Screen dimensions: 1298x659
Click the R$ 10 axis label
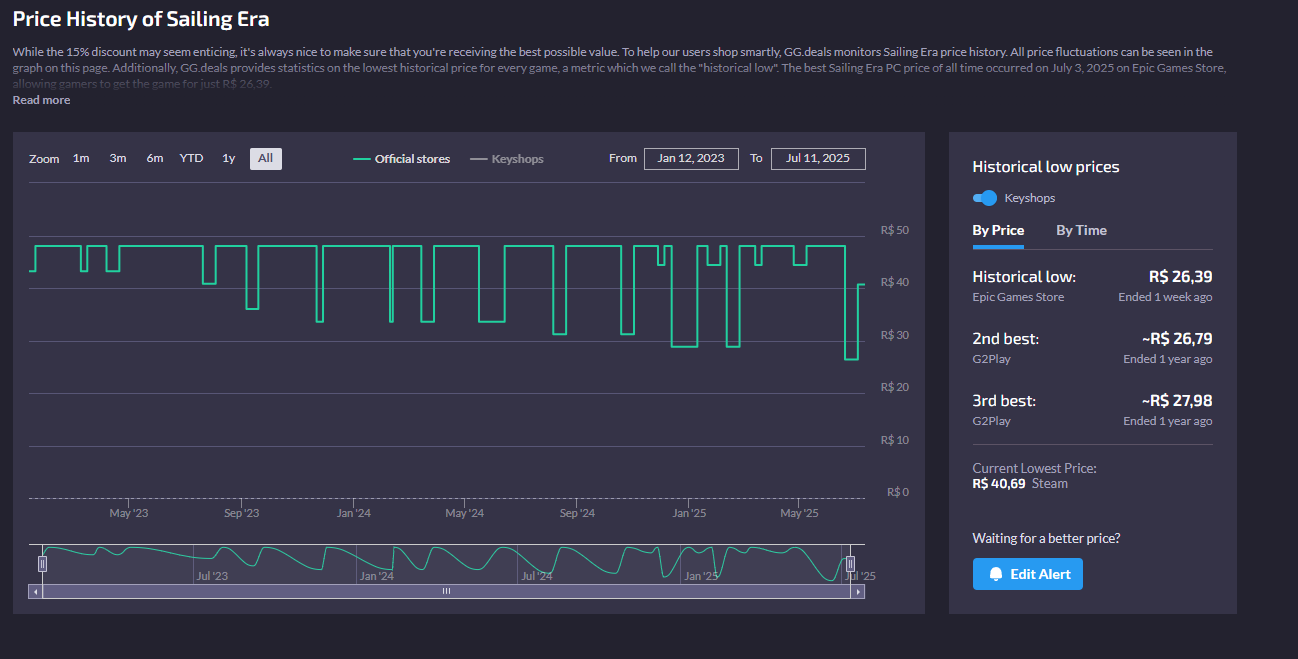(895, 440)
